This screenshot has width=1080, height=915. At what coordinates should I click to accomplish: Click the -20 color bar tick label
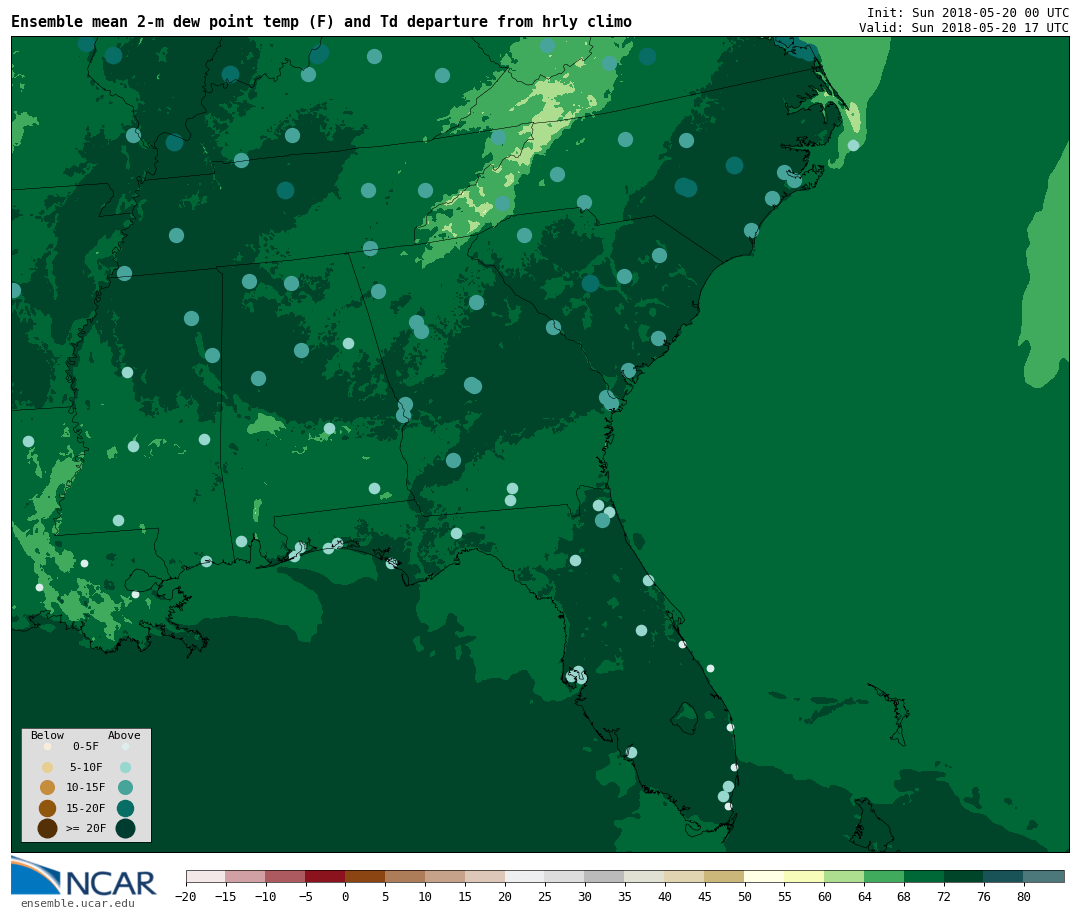click(x=185, y=896)
